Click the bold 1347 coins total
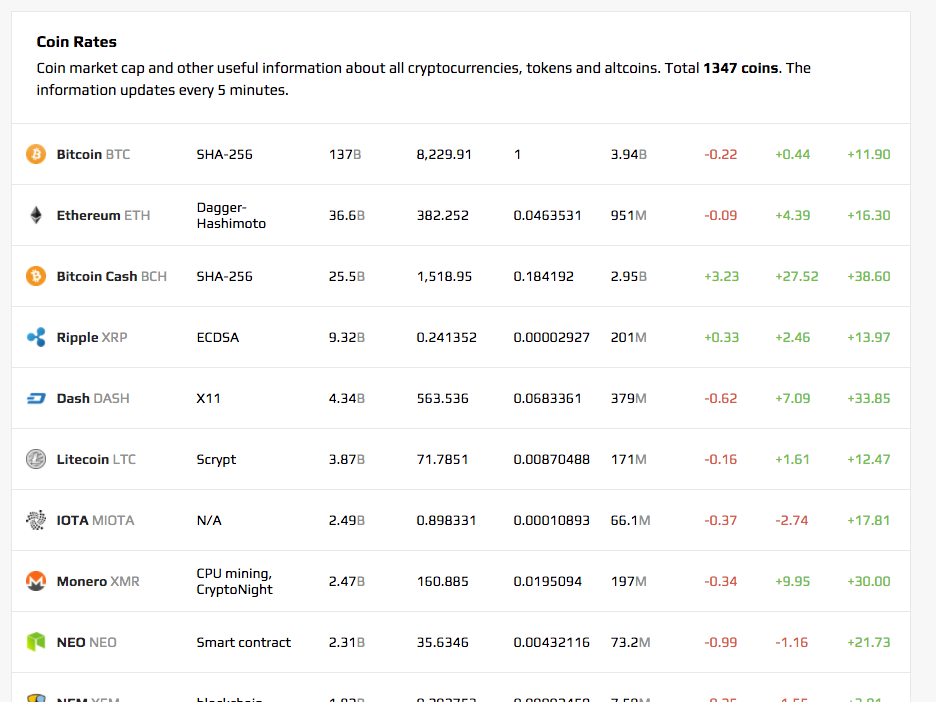This screenshot has width=936, height=702. [741, 68]
